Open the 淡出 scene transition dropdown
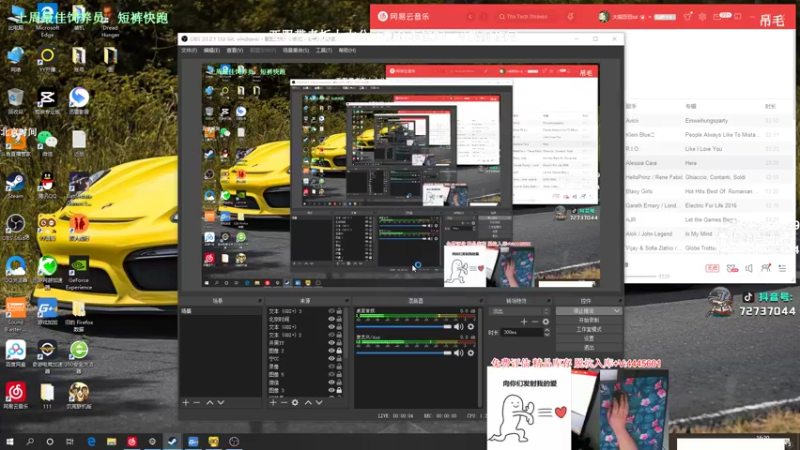This screenshot has width=800, height=450. pyautogui.click(x=519, y=311)
